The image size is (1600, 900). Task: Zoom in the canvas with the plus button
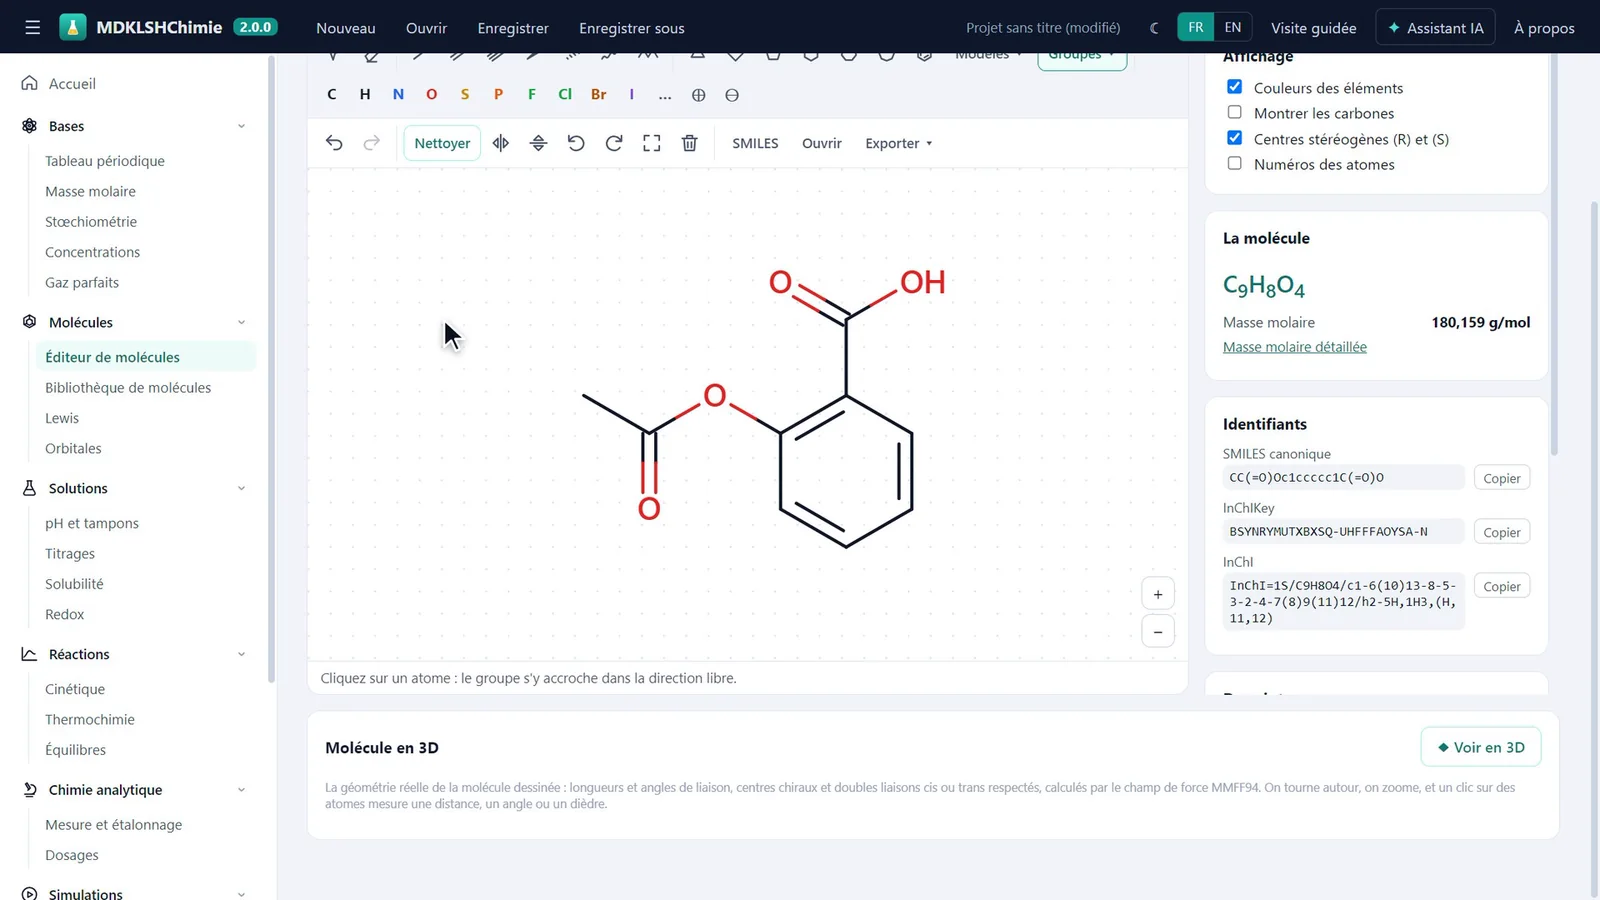point(1158,594)
